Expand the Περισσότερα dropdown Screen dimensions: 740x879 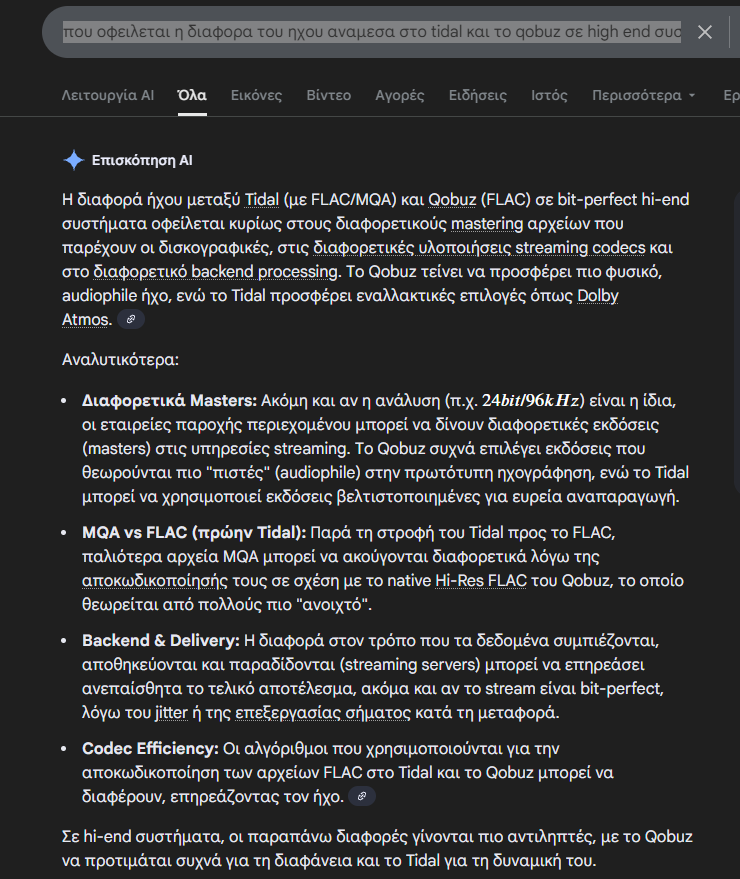(x=644, y=96)
